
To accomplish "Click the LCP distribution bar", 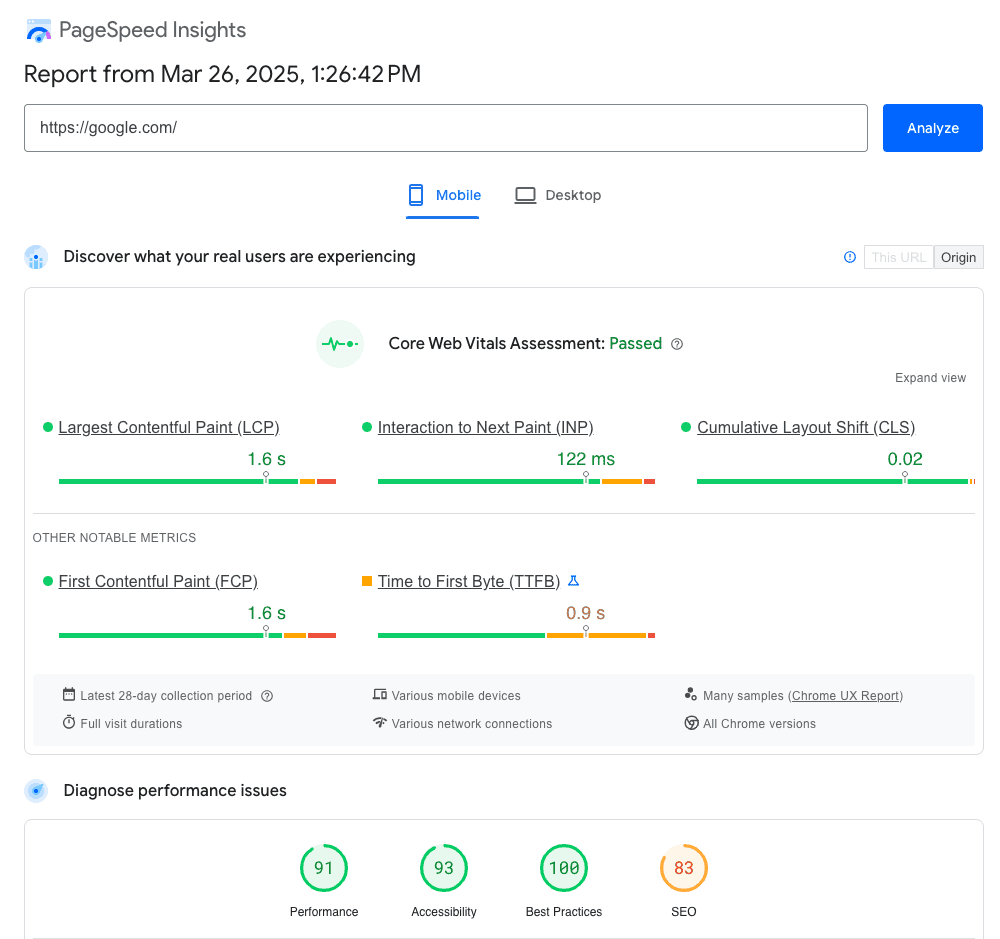I will coord(197,482).
